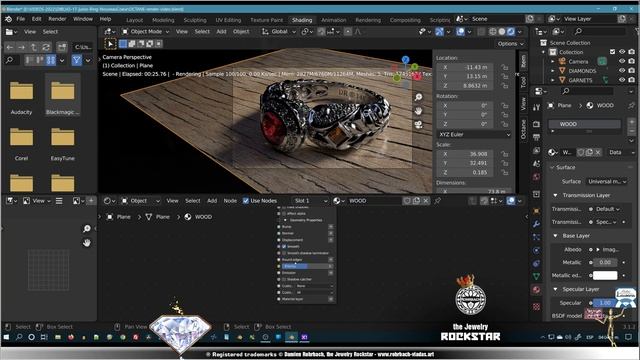This screenshot has width=640, height=360.
Task: Expand the DIAMONDS collection in outliner
Action: tap(553, 71)
